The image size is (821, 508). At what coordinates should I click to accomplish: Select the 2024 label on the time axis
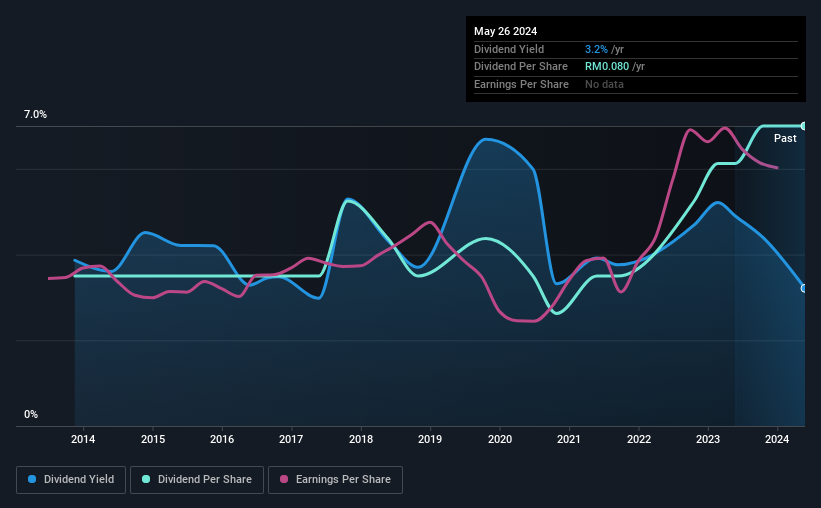(777, 439)
